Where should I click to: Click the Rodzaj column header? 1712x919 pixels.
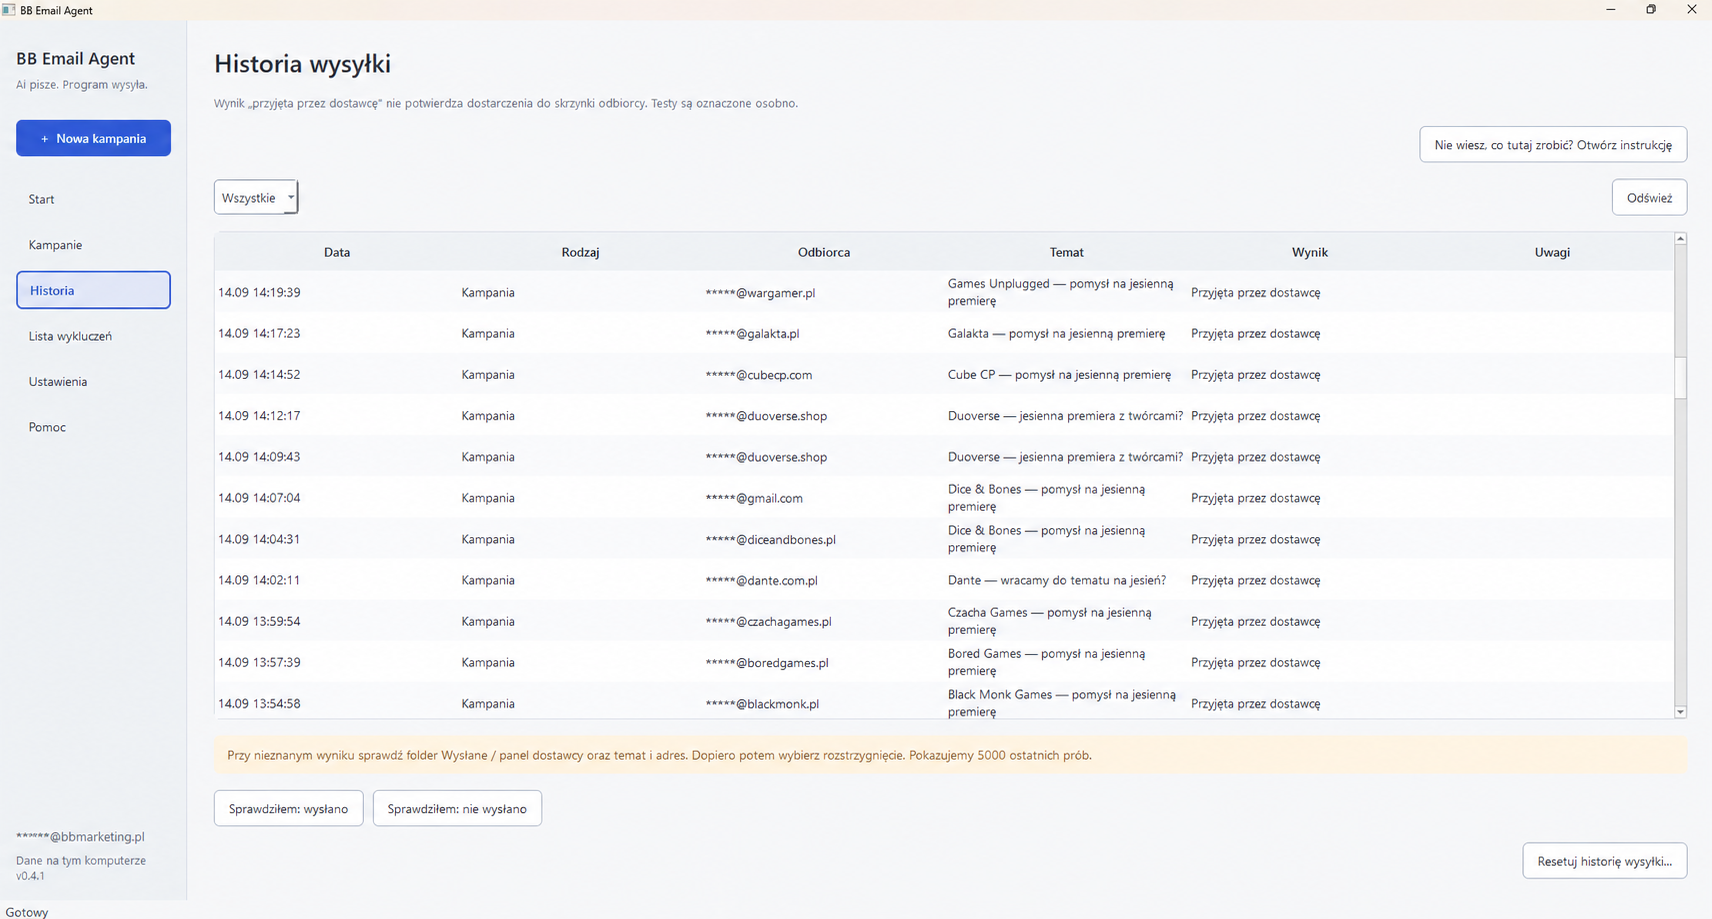point(580,252)
